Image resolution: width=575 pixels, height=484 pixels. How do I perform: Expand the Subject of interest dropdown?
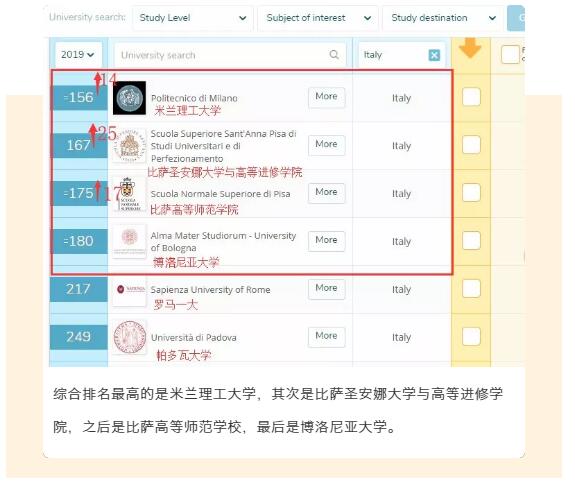coord(318,18)
